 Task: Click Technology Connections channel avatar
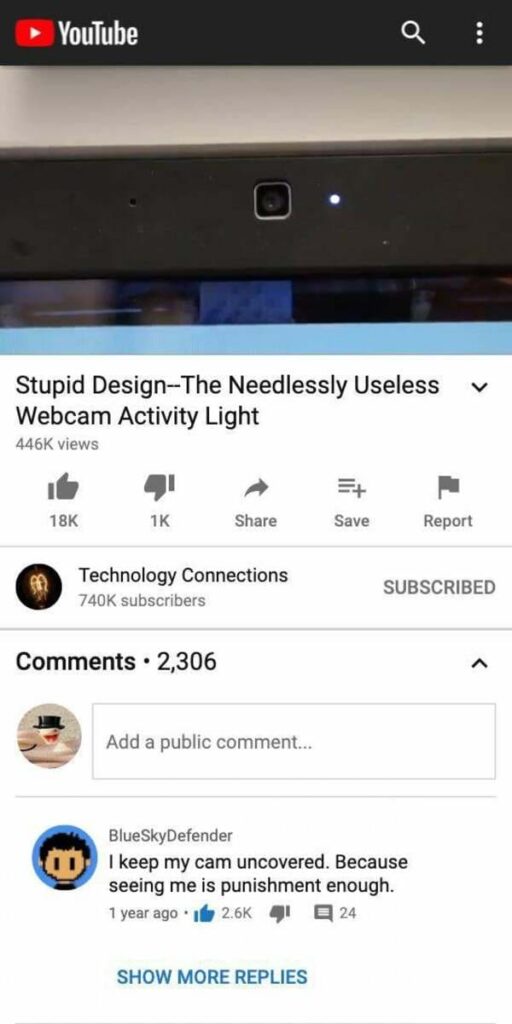39,586
